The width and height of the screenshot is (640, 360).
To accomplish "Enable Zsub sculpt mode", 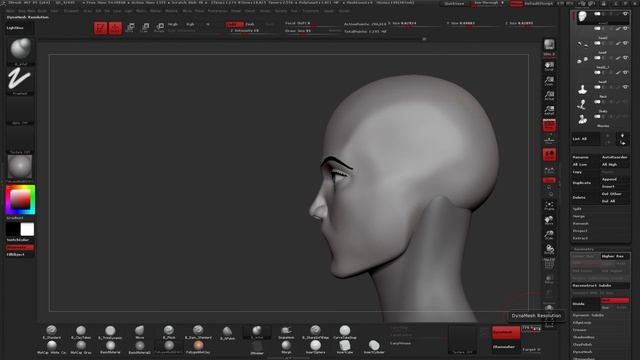I will coord(250,24).
